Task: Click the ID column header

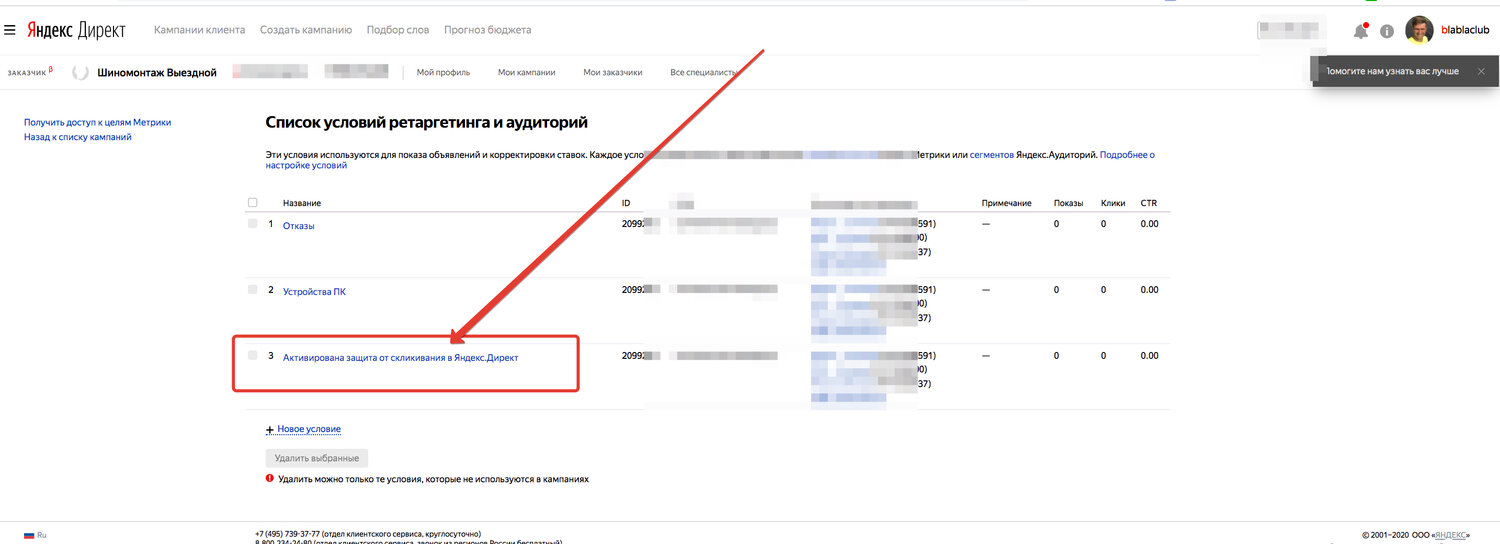Action: [x=626, y=203]
